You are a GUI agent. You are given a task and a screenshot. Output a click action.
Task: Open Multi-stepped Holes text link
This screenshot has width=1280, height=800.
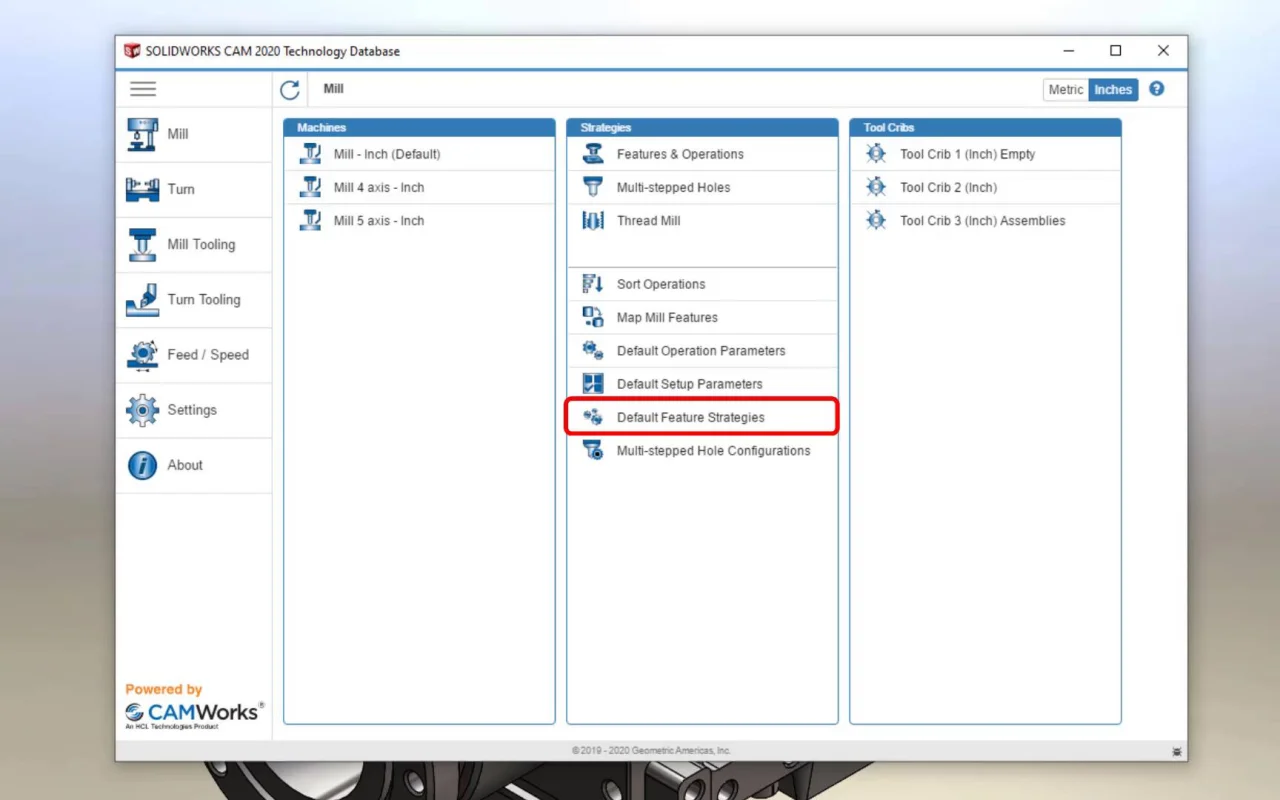click(x=673, y=187)
